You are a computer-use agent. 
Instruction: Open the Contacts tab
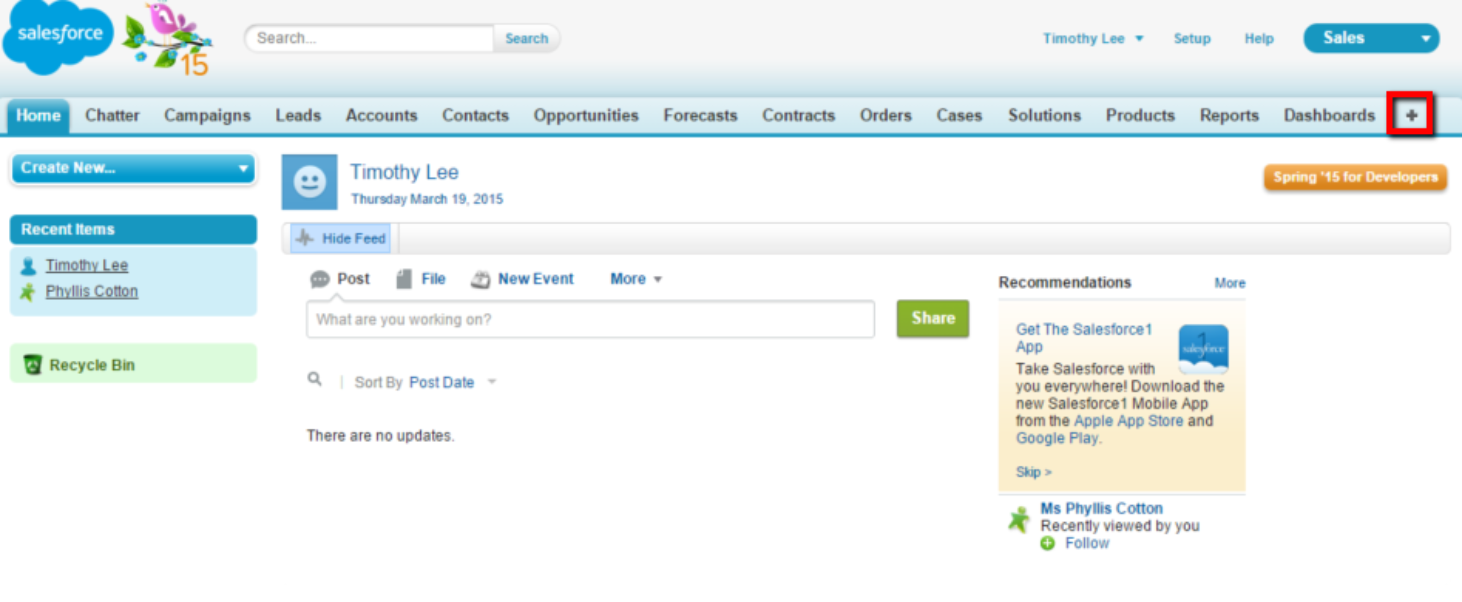[x=475, y=116]
